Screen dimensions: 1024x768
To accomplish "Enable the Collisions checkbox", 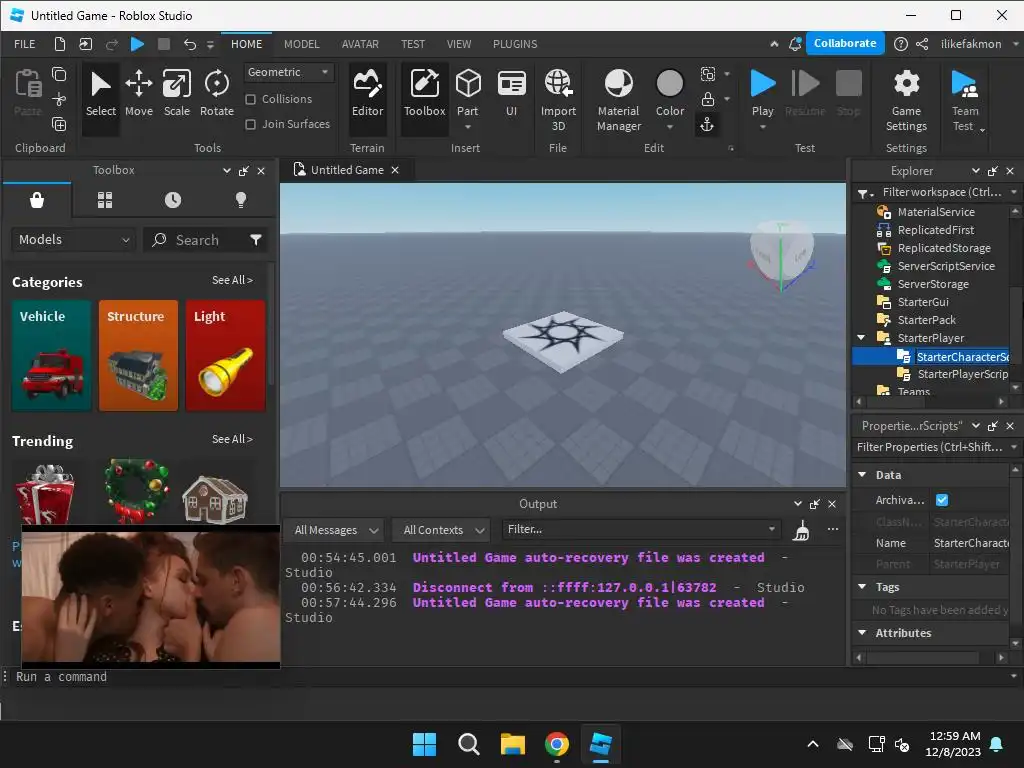I will tap(250, 99).
